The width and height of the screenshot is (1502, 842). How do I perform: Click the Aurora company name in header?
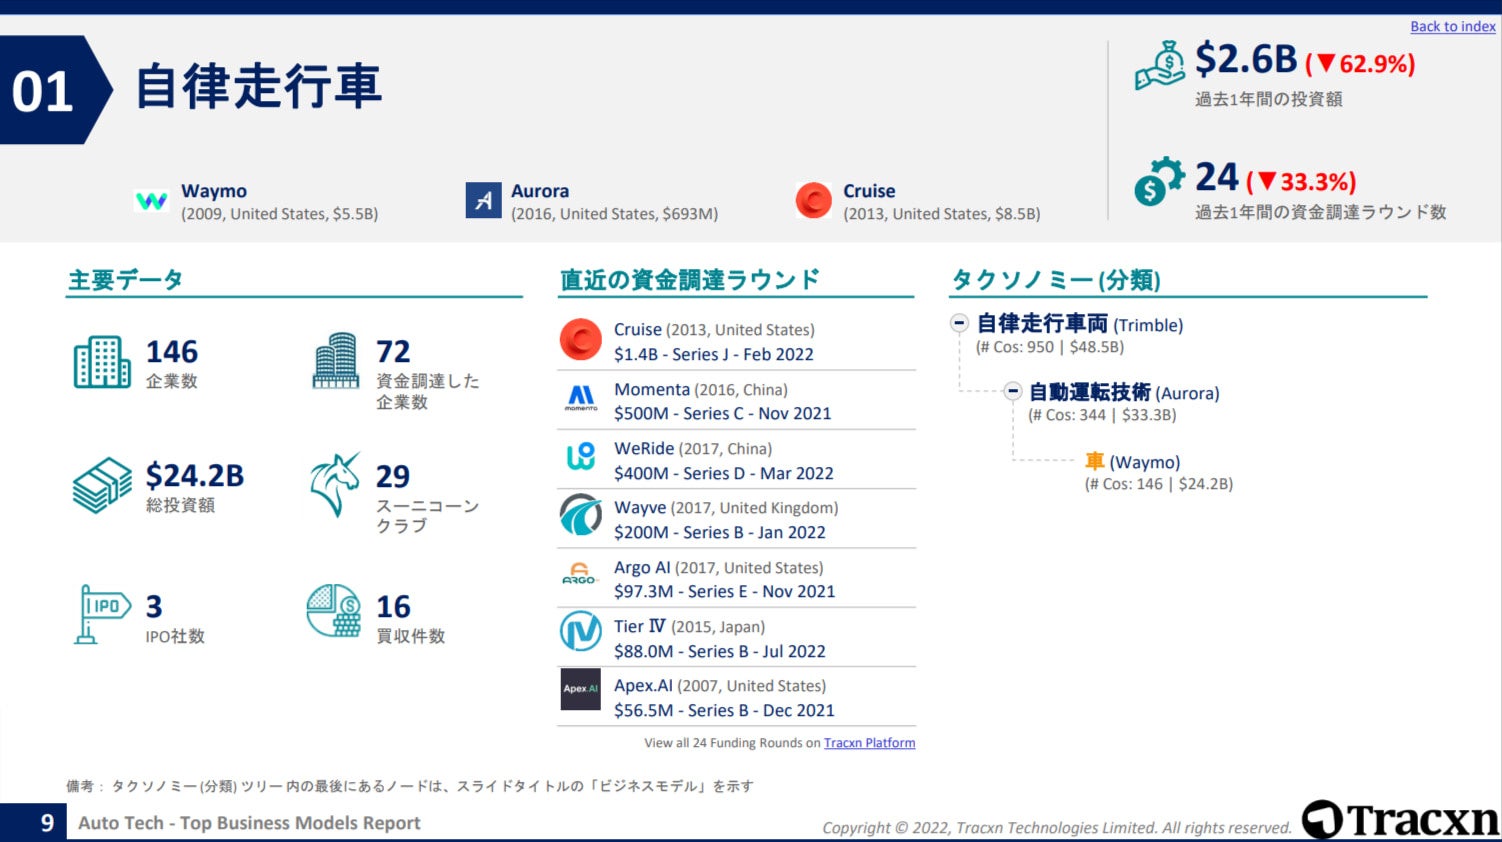pyautogui.click(x=540, y=191)
